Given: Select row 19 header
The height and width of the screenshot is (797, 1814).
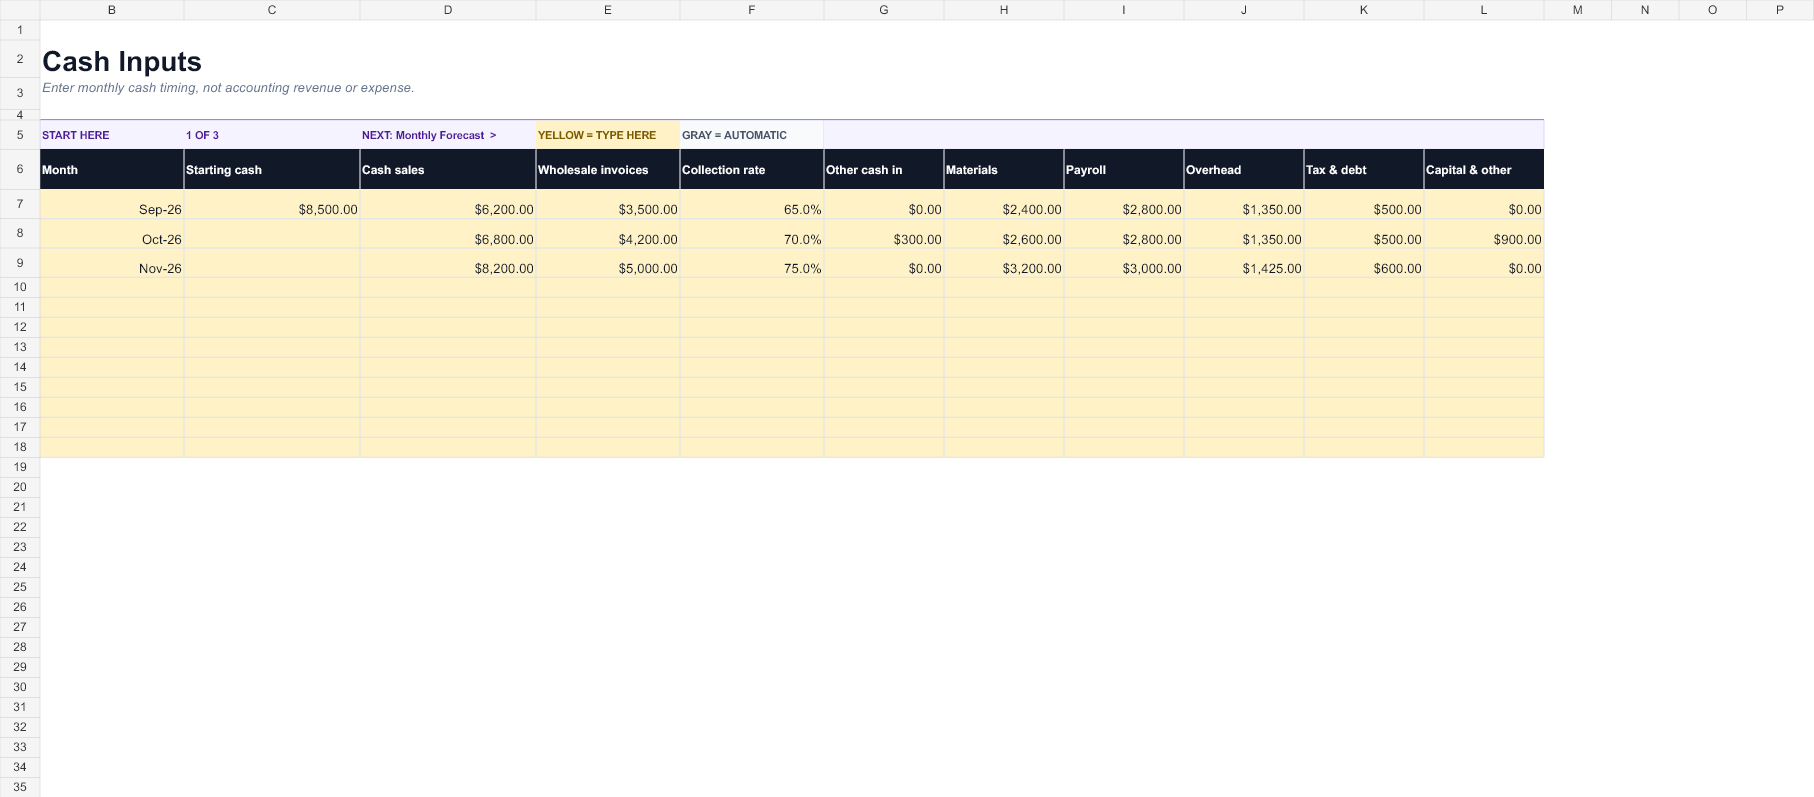Looking at the screenshot, I should (x=20, y=467).
